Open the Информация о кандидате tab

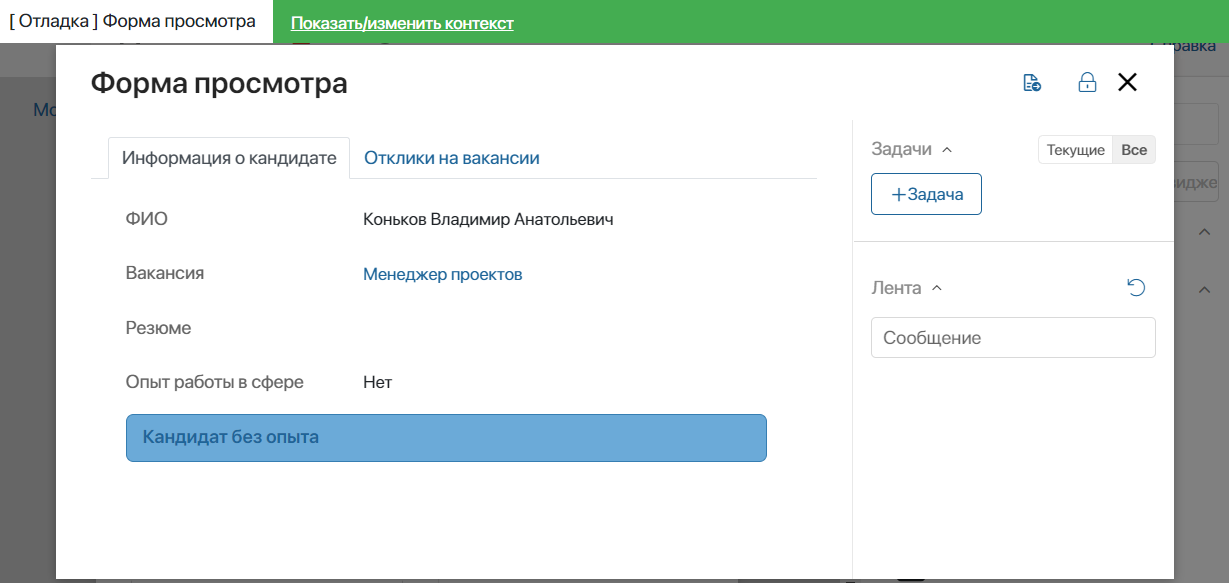point(229,158)
